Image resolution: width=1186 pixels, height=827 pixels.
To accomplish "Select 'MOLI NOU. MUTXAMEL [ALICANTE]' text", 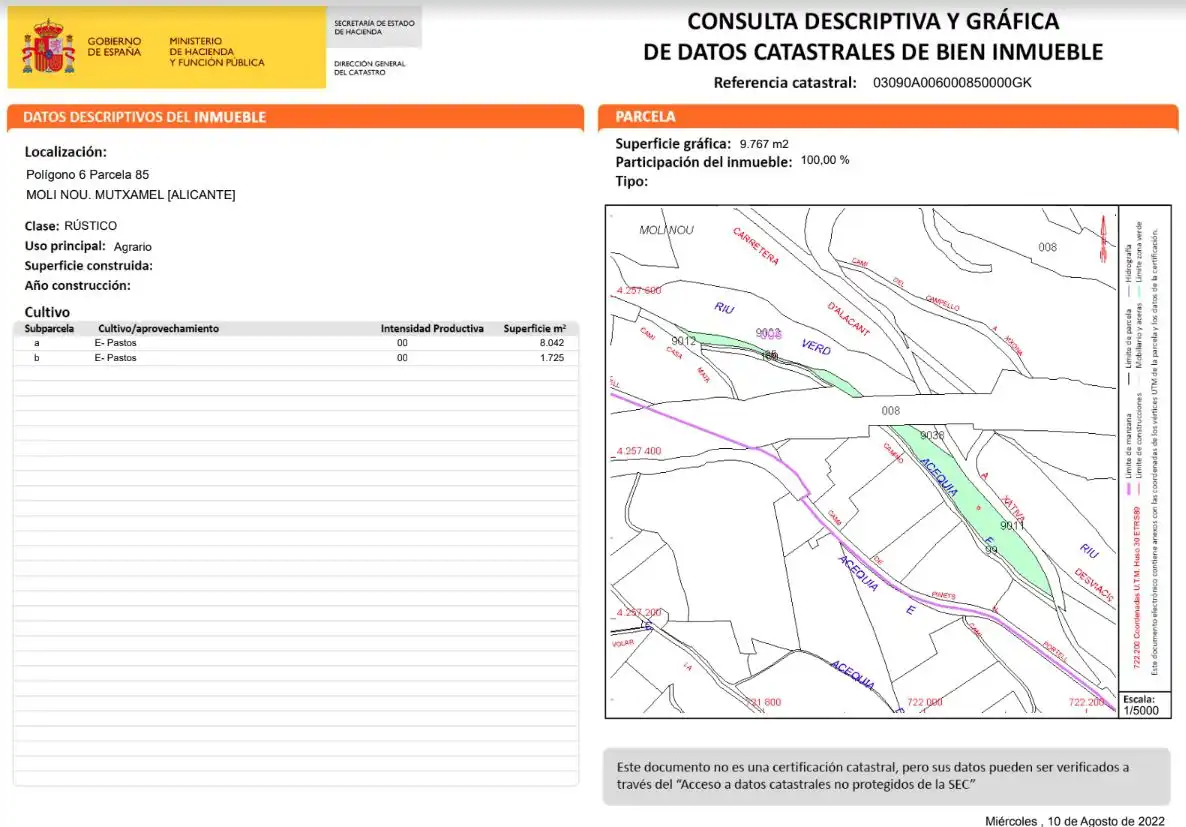I will (x=130, y=194).
